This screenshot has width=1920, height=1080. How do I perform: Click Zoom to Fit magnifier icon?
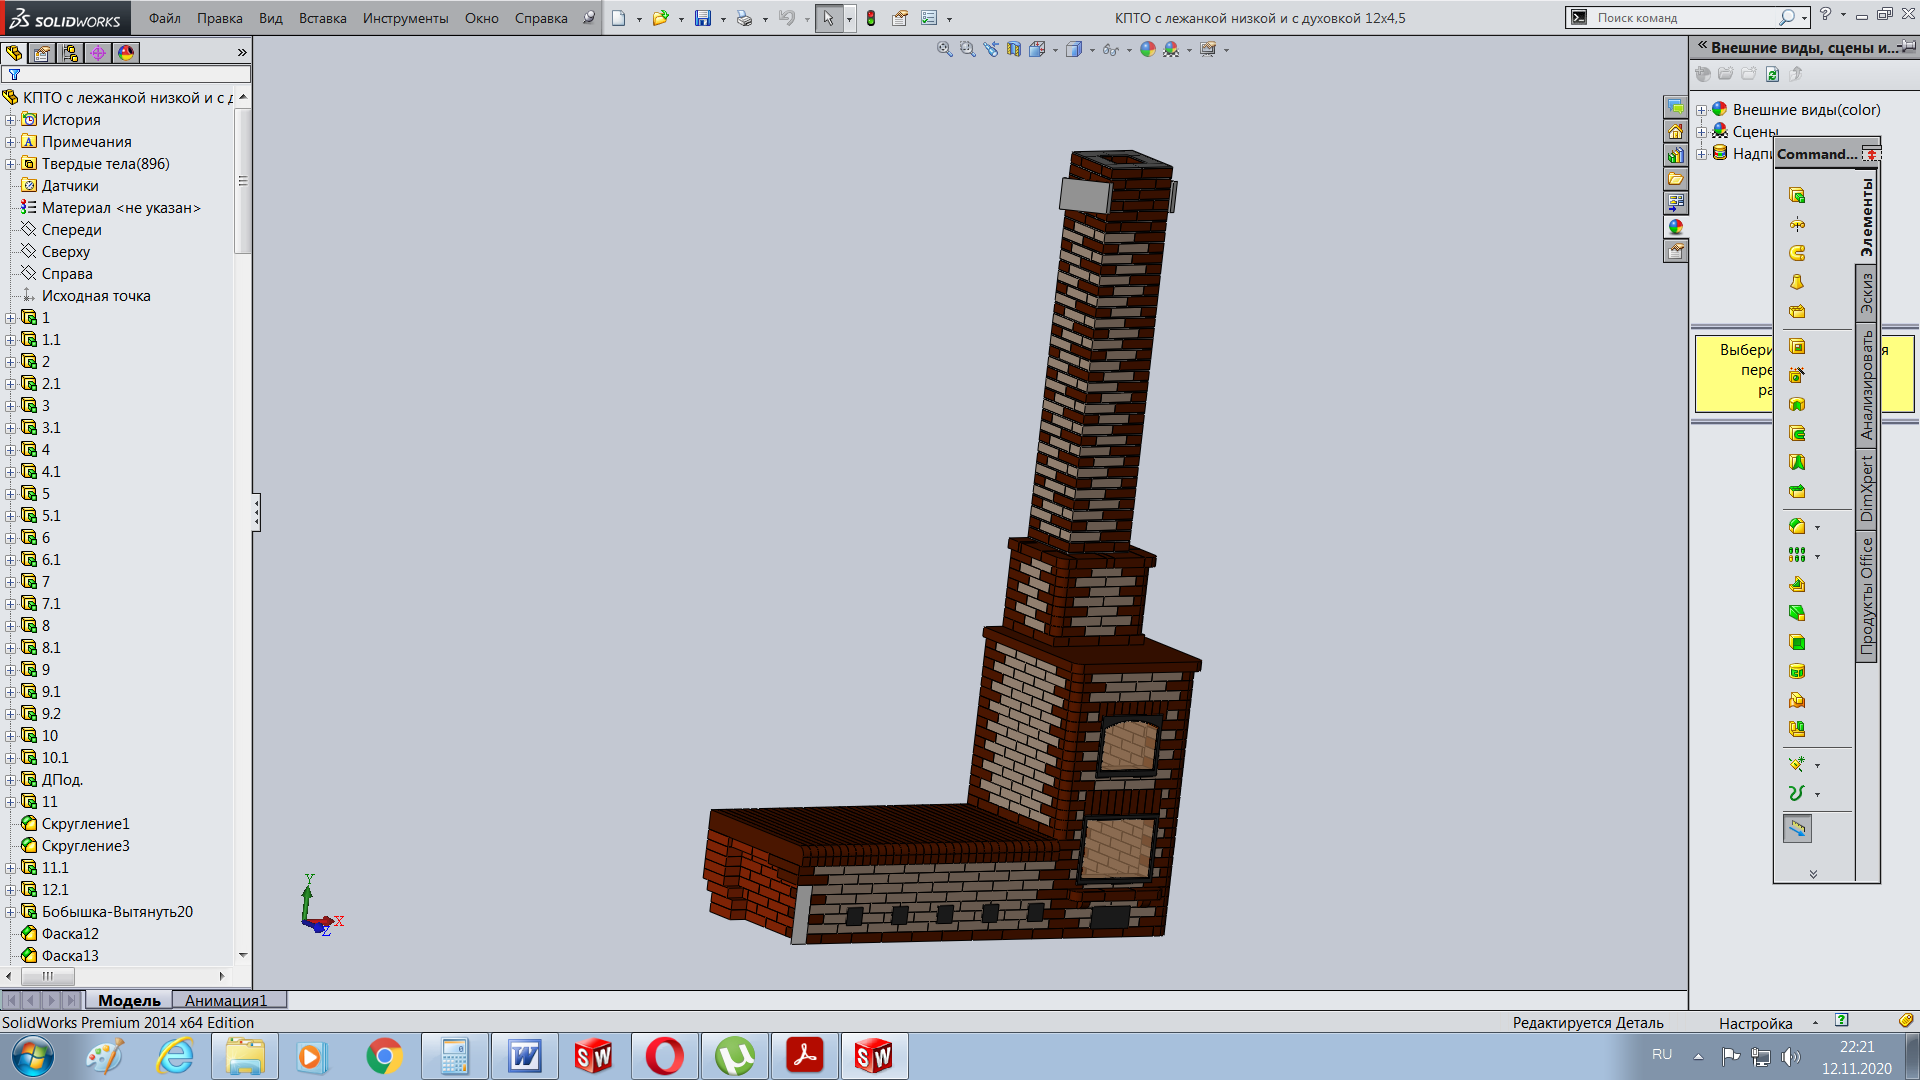point(944,49)
